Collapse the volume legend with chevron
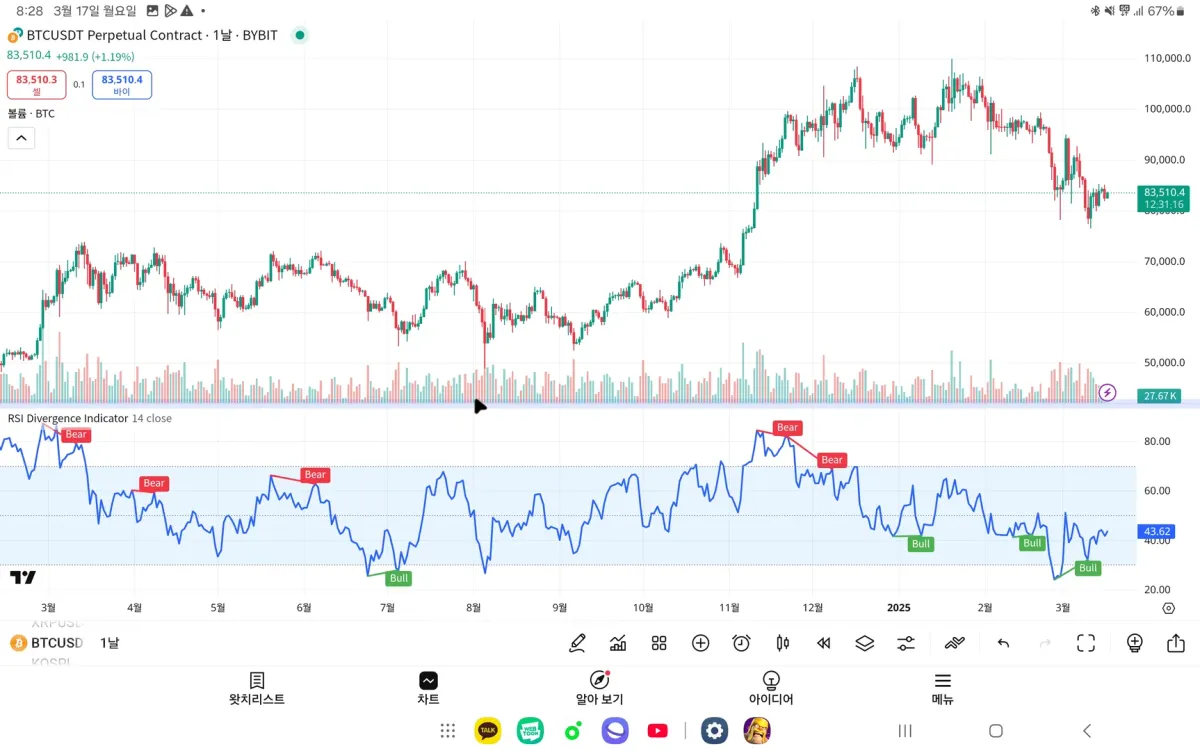Image resolution: width=1200 pixels, height=751 pixels. pyautogui.click(x=21, y=138)
